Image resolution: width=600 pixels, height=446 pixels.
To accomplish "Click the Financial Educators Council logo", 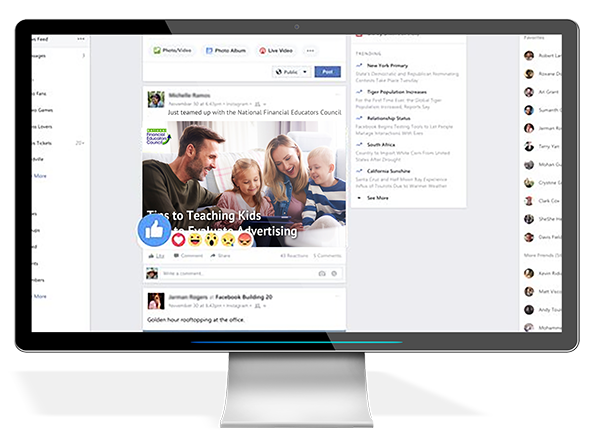I will [158, 137].
